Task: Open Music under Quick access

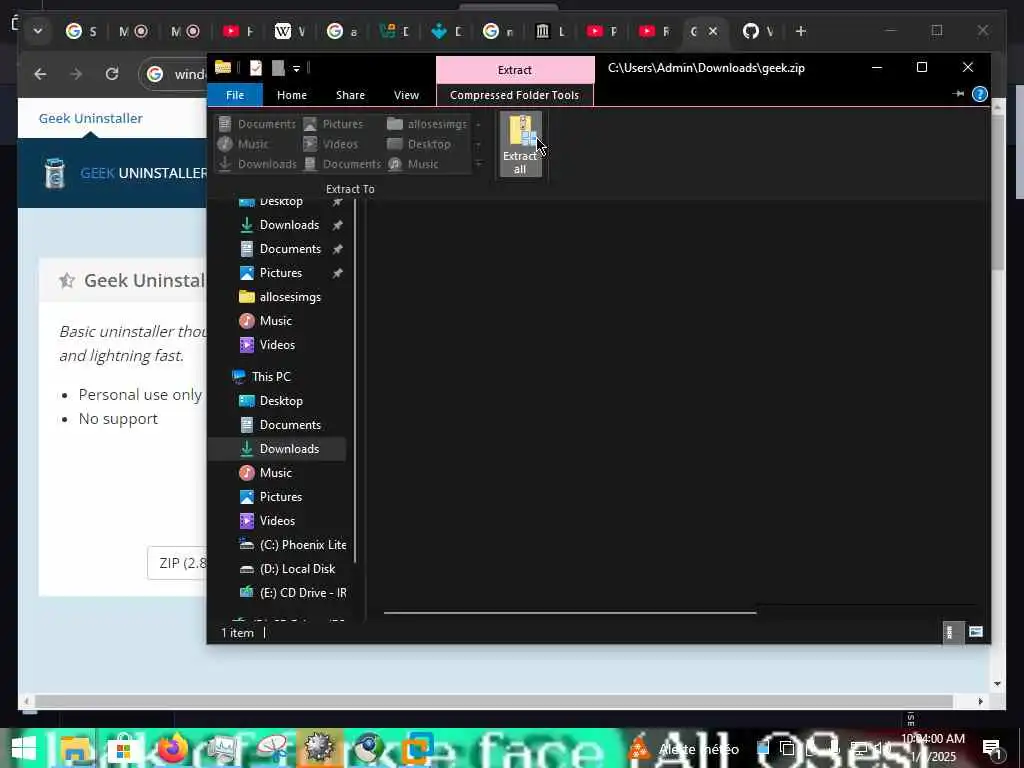Action: tap(265, 321)
